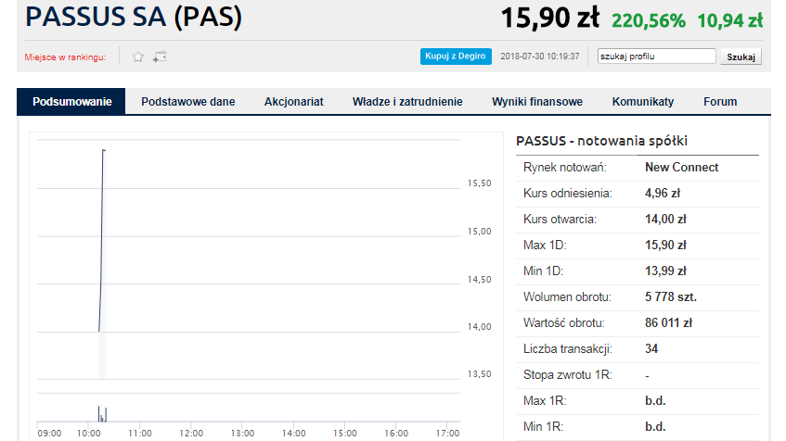The image size is (786, 441).
Task: Open the Komunikaty tab
Action: tap(643, 102)
